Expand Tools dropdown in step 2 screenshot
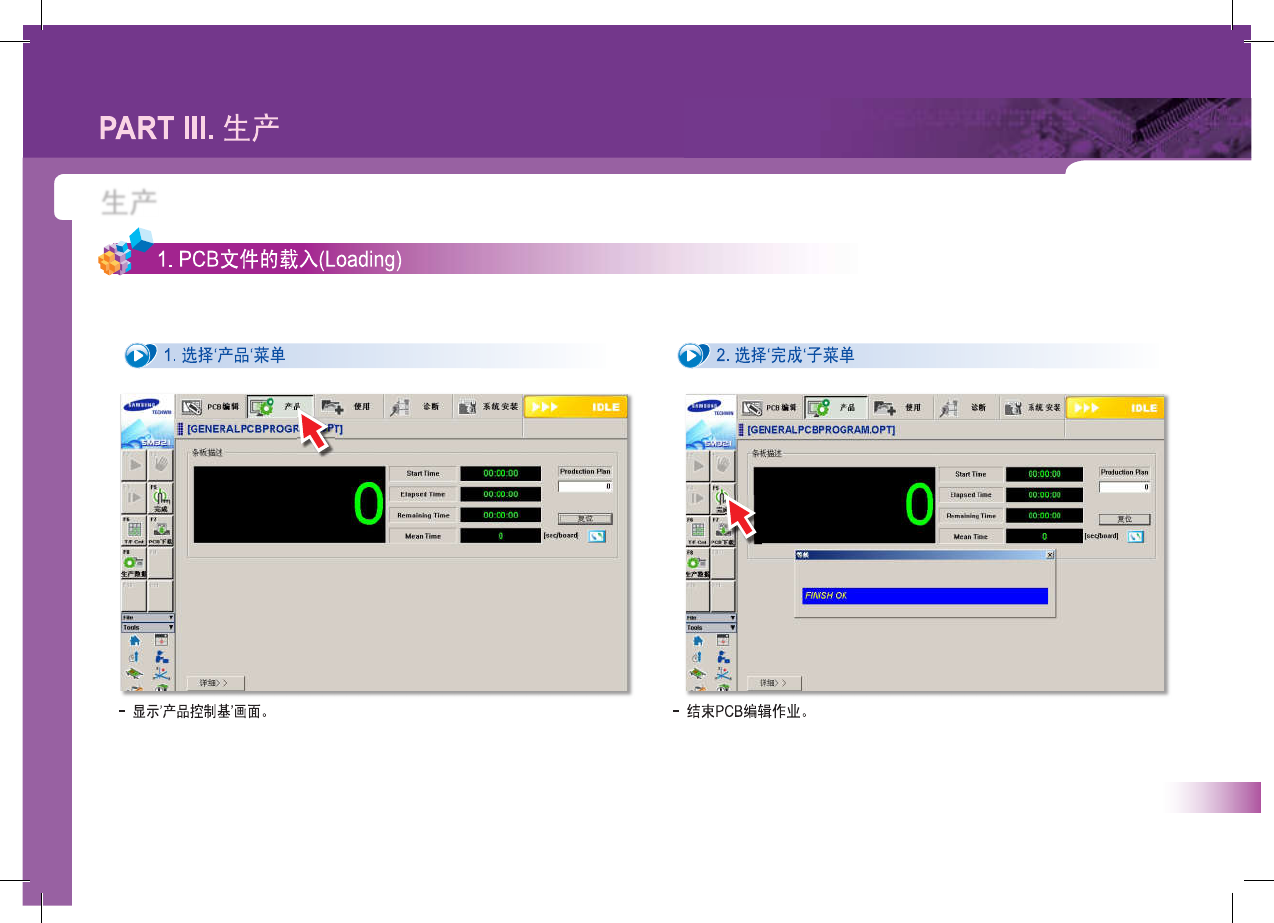This screenshot has height=923, width=1274. 710,628
